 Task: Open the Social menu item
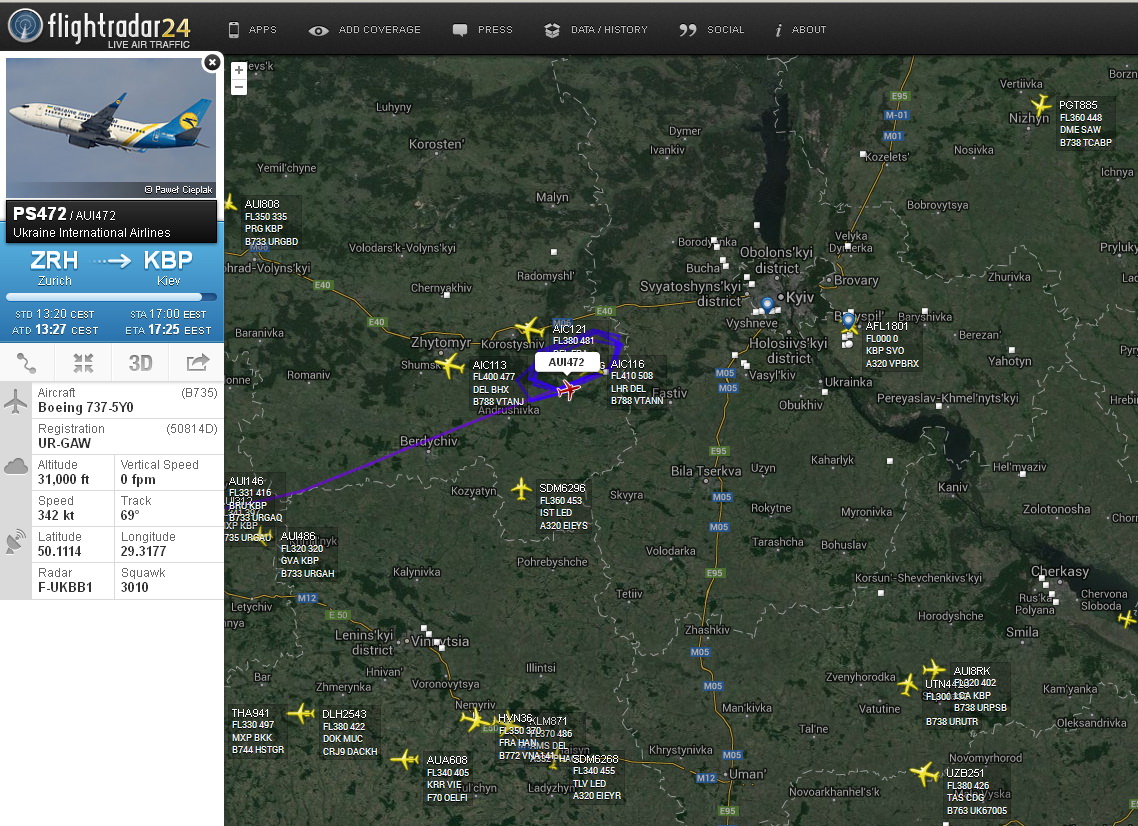(x=712, y=30)
